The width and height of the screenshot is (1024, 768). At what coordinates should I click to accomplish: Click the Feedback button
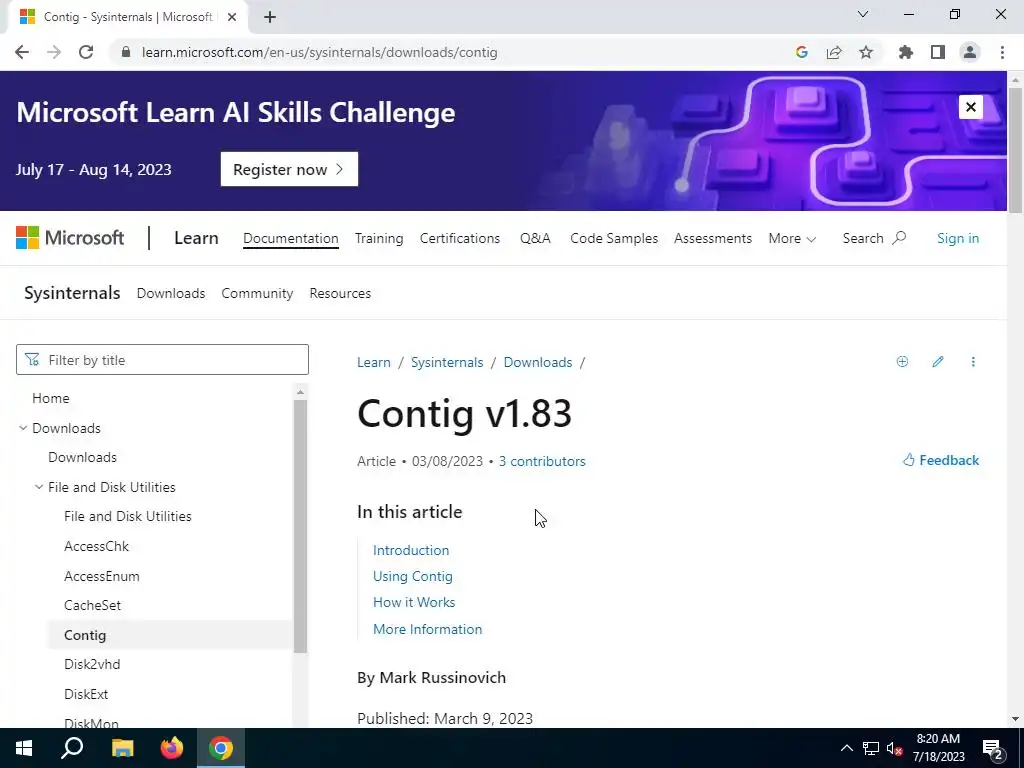[x=940, y=460]
